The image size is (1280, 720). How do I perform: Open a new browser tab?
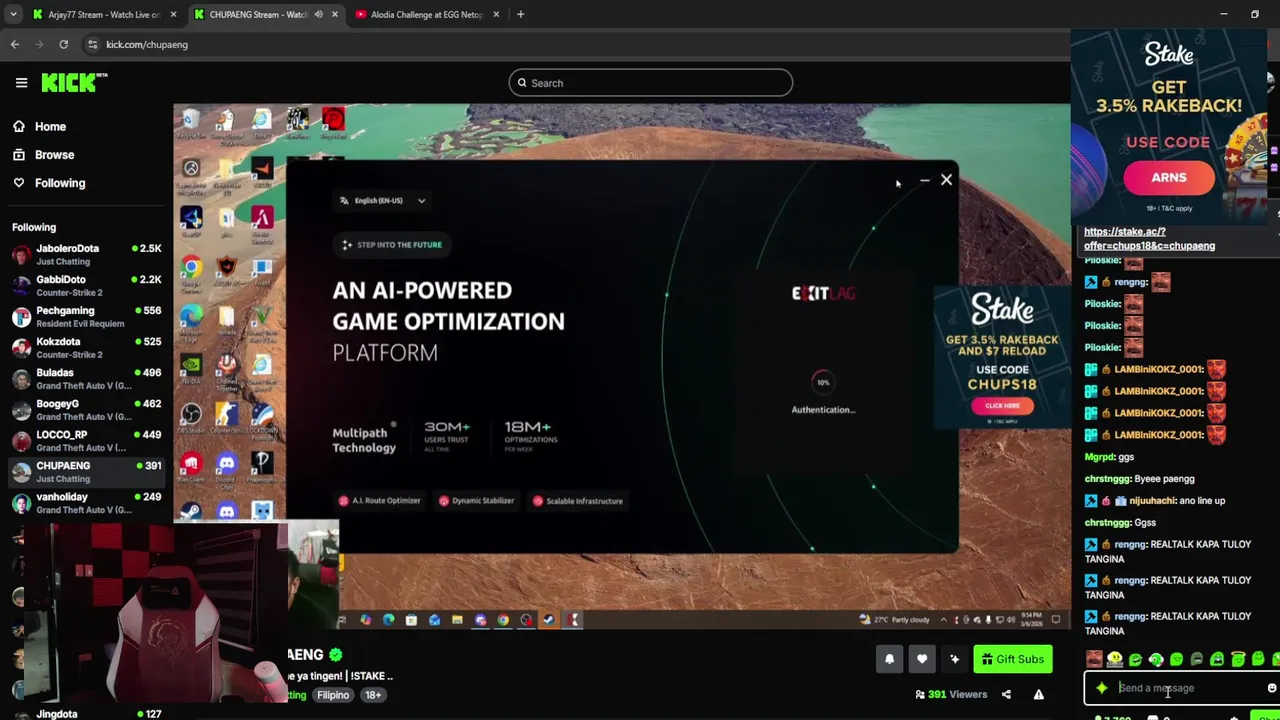click(520, 14)
